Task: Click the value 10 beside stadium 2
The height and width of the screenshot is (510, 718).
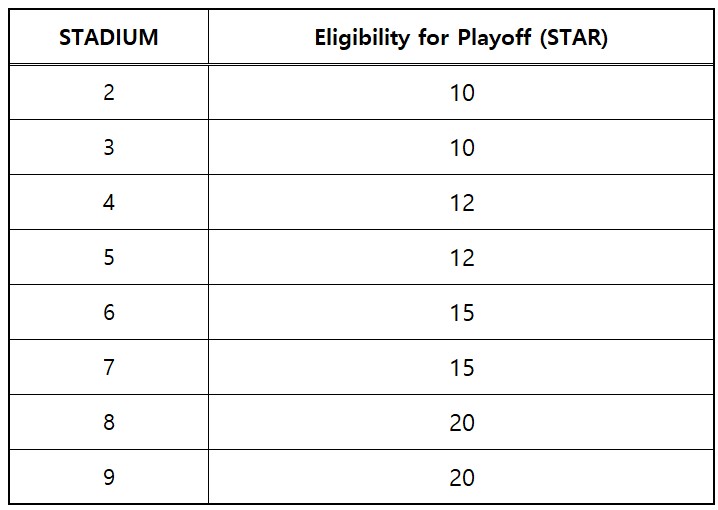Action: click(462, 93)
